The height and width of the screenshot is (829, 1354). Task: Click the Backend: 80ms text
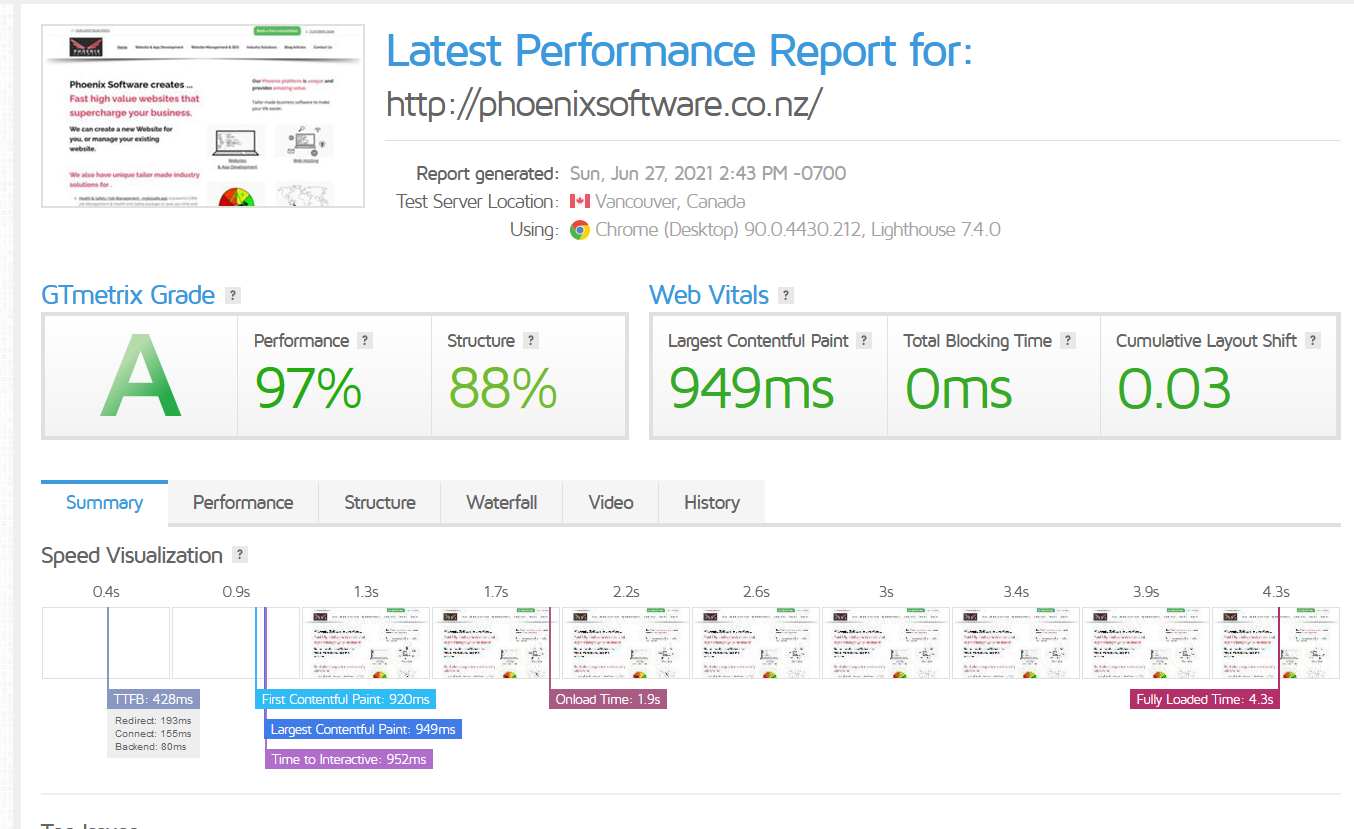pyautogui.click(x=152, y=746)
